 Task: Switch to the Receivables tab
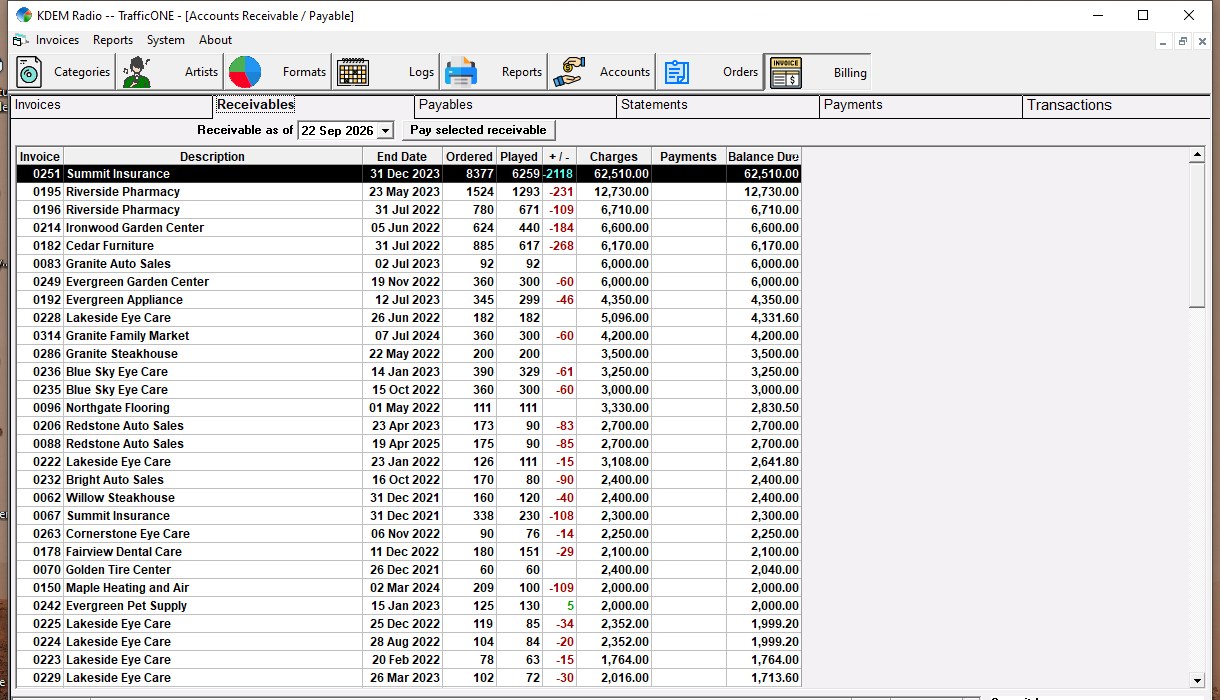[x=314, y=105]
